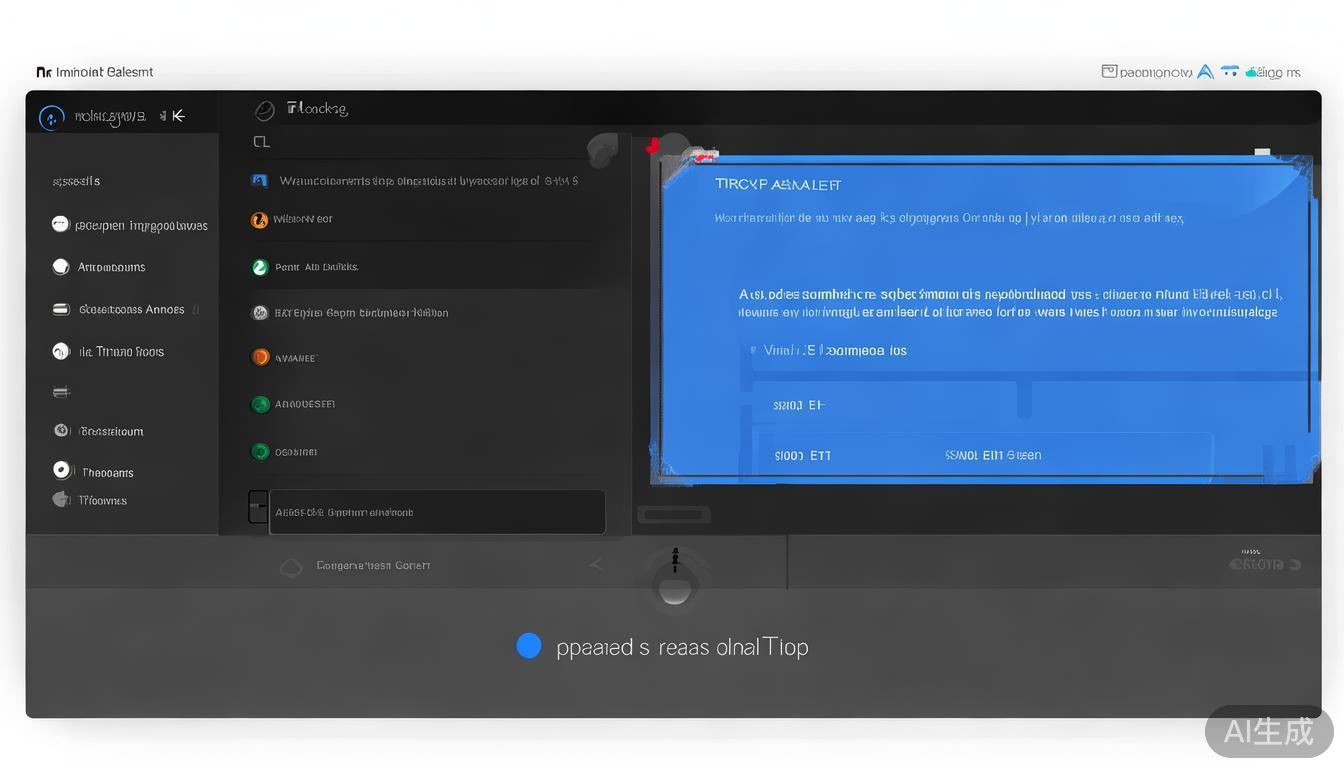The image size is (1344, 768).
Task: Open the 'SI00 ET' field in blue panel
Action: (800, 405)
